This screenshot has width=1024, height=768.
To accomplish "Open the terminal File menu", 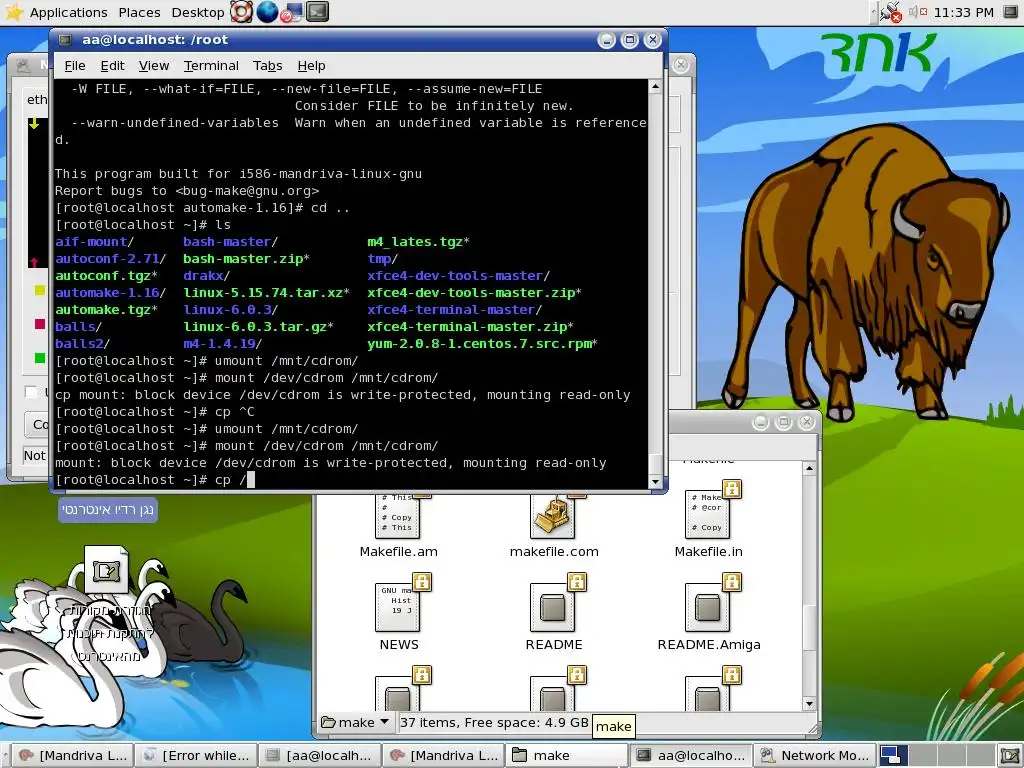I will tap(74, 65).
